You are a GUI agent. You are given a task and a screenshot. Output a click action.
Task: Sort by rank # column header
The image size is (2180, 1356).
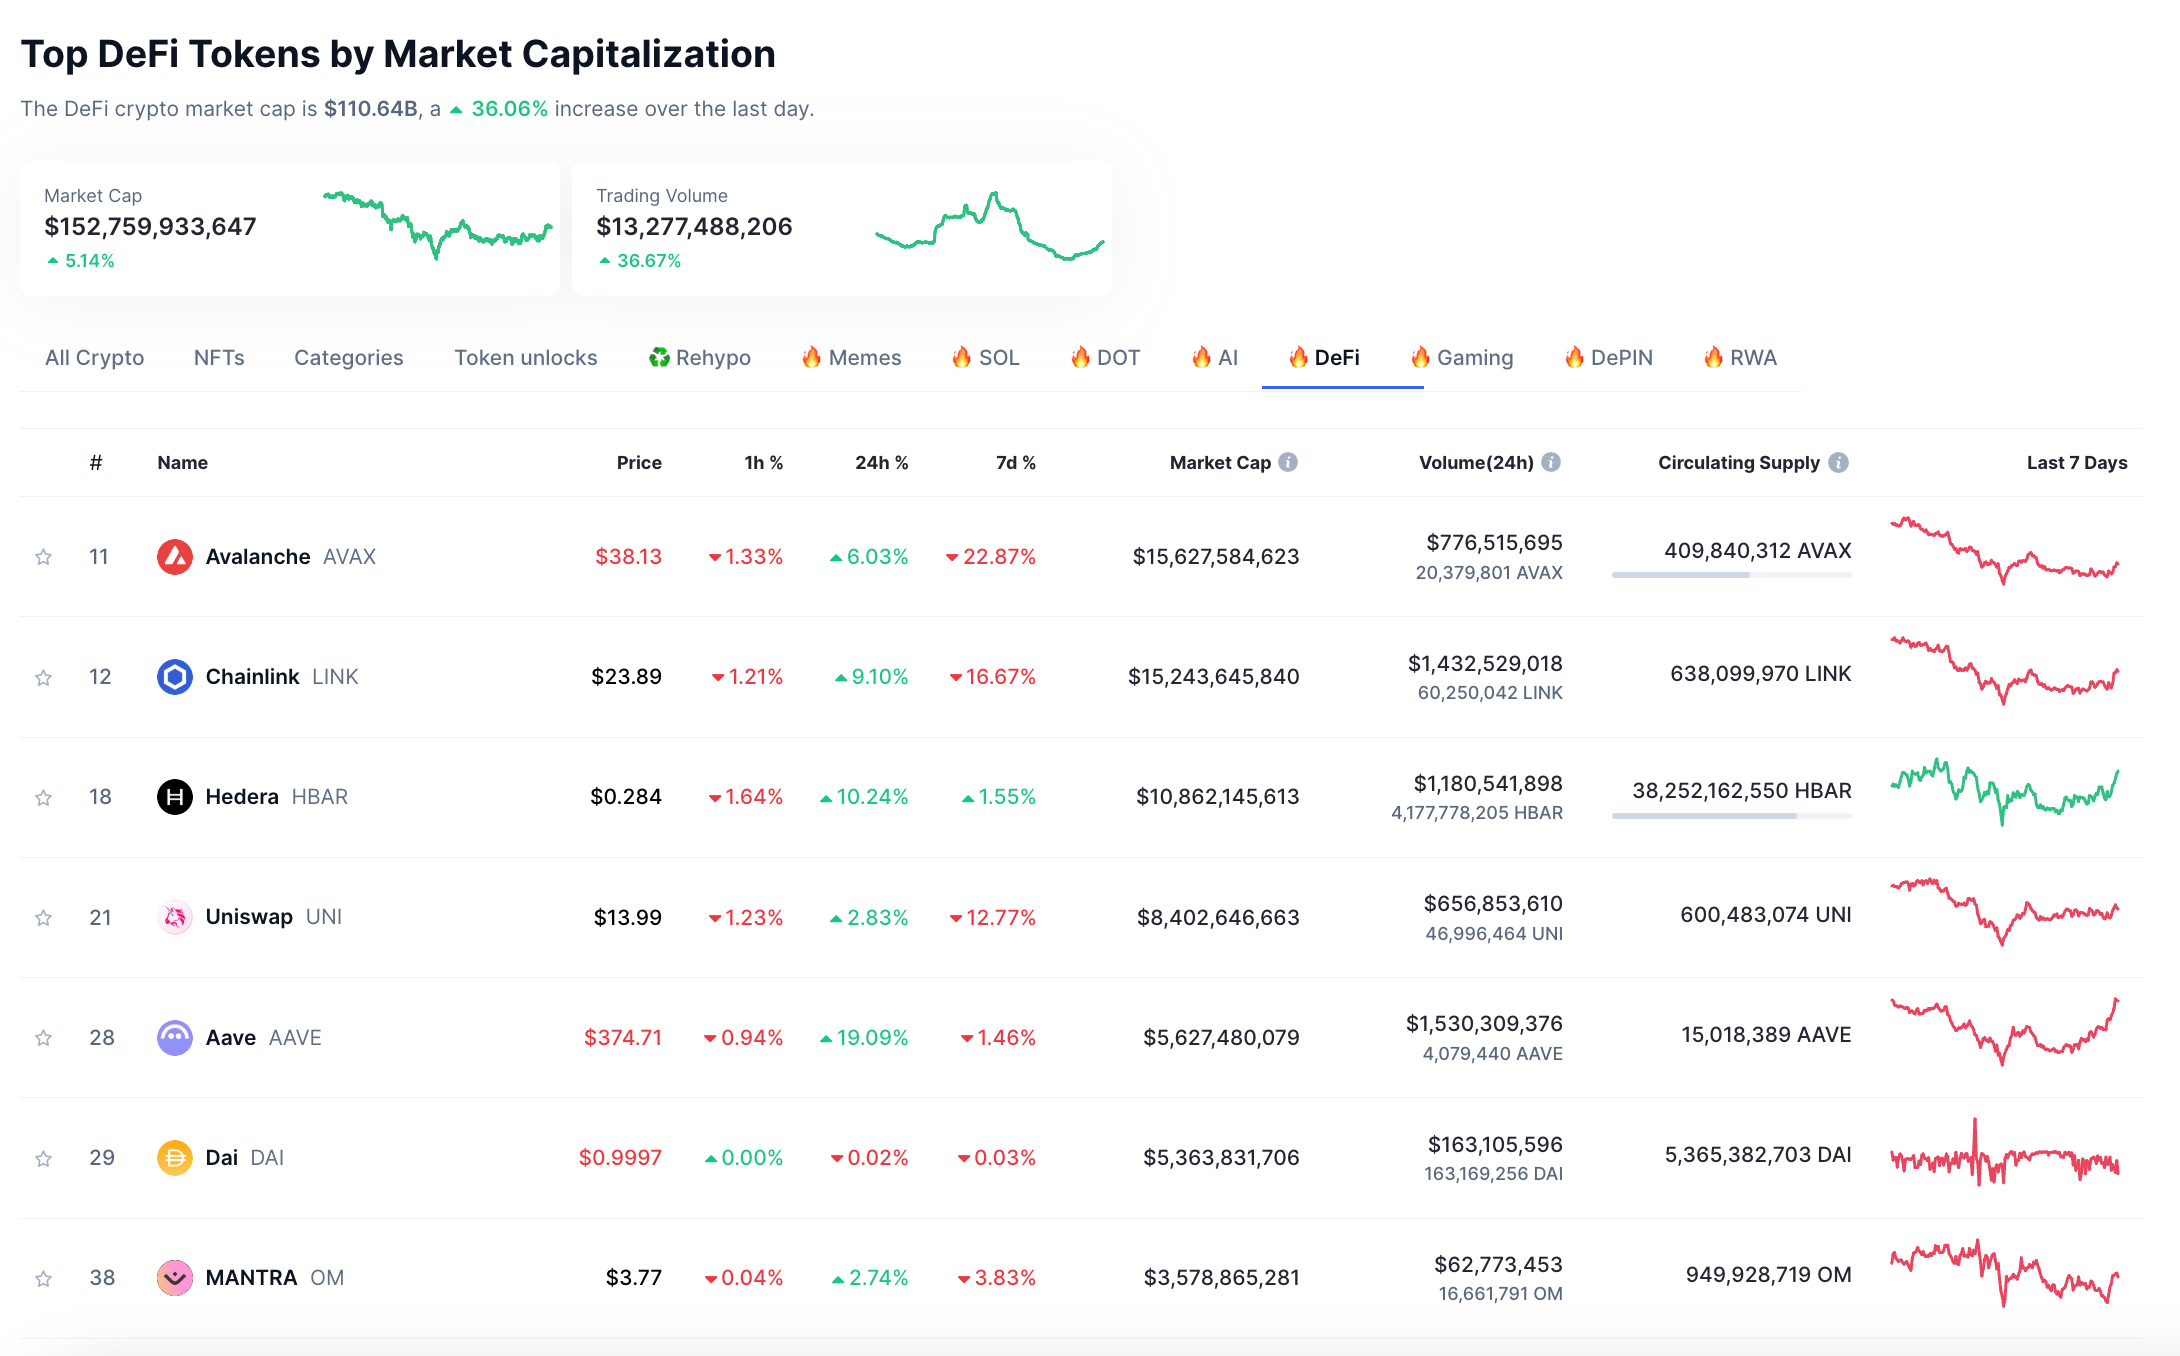click(x=96, y=462)
